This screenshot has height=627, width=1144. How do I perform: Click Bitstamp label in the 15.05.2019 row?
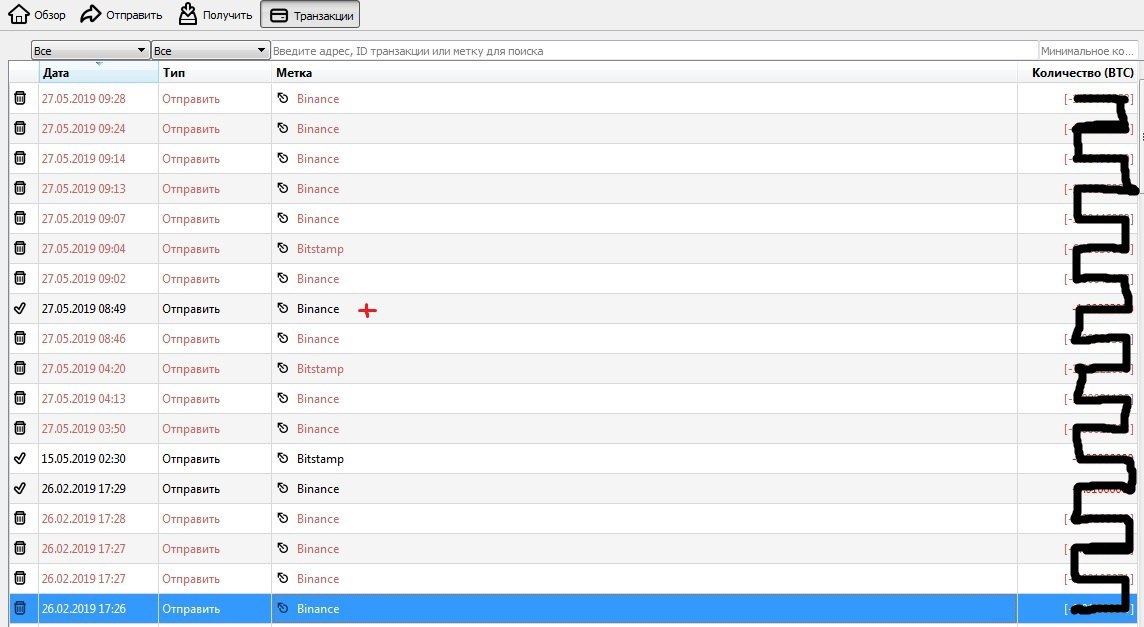320,458
